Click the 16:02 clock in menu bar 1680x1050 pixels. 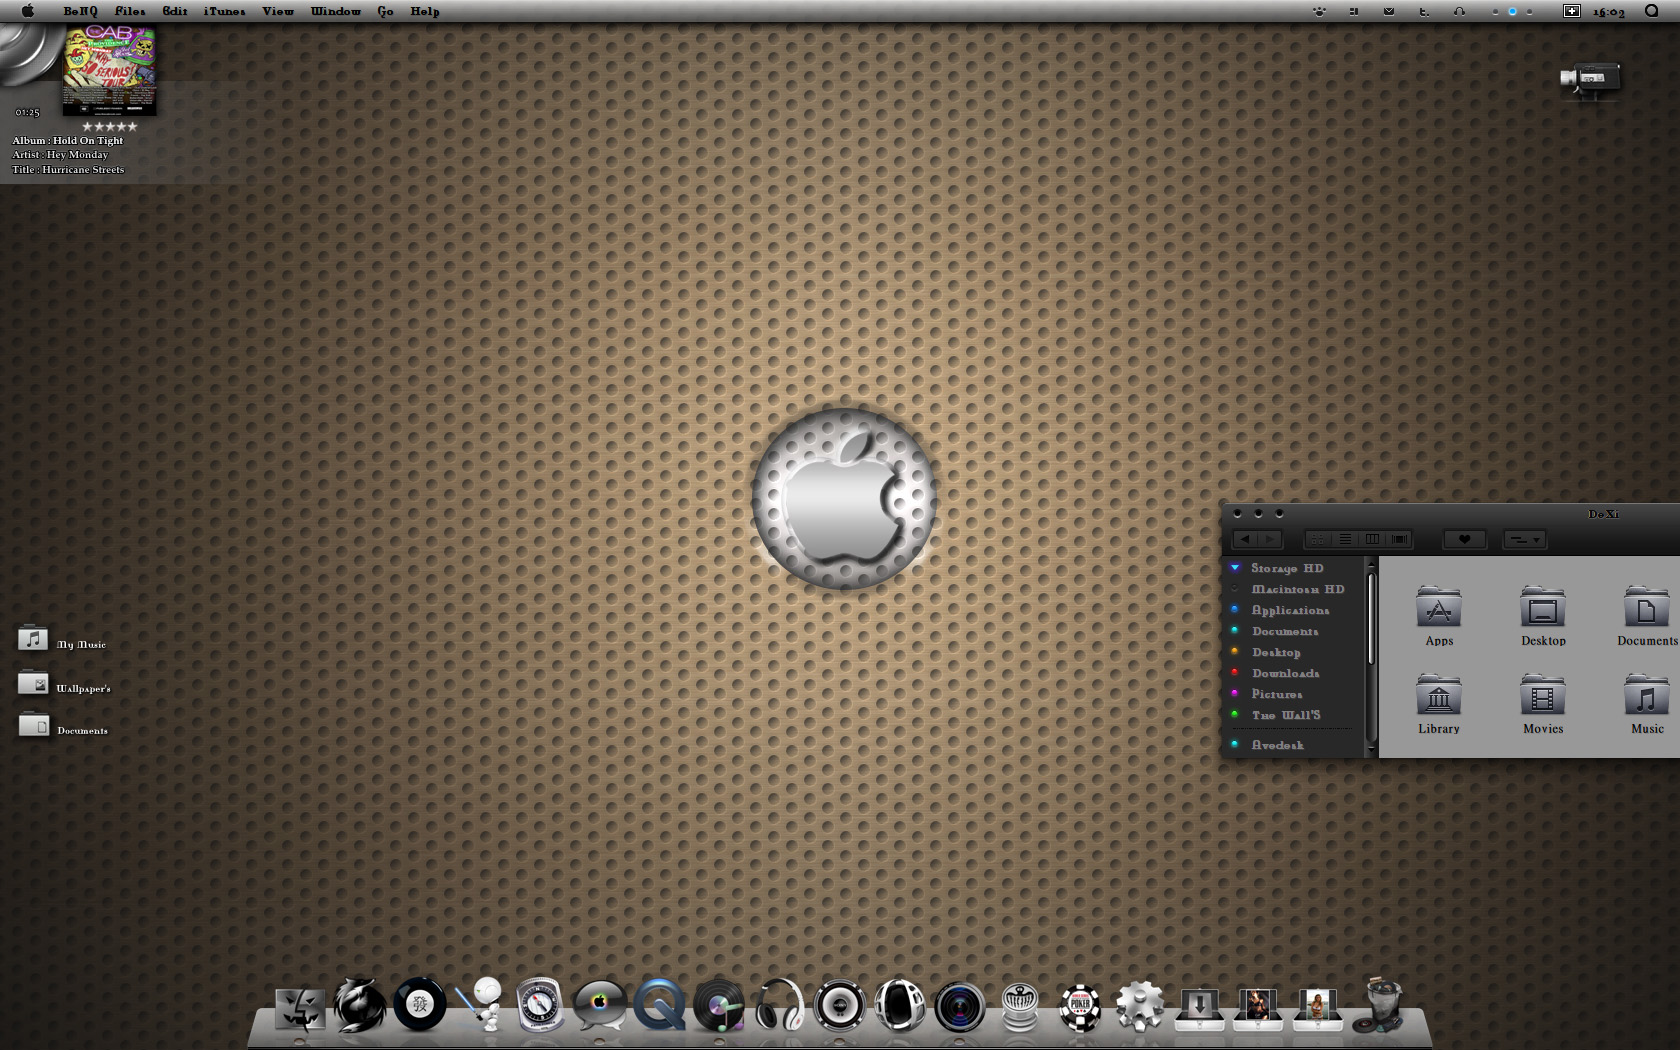[1609, 12]
